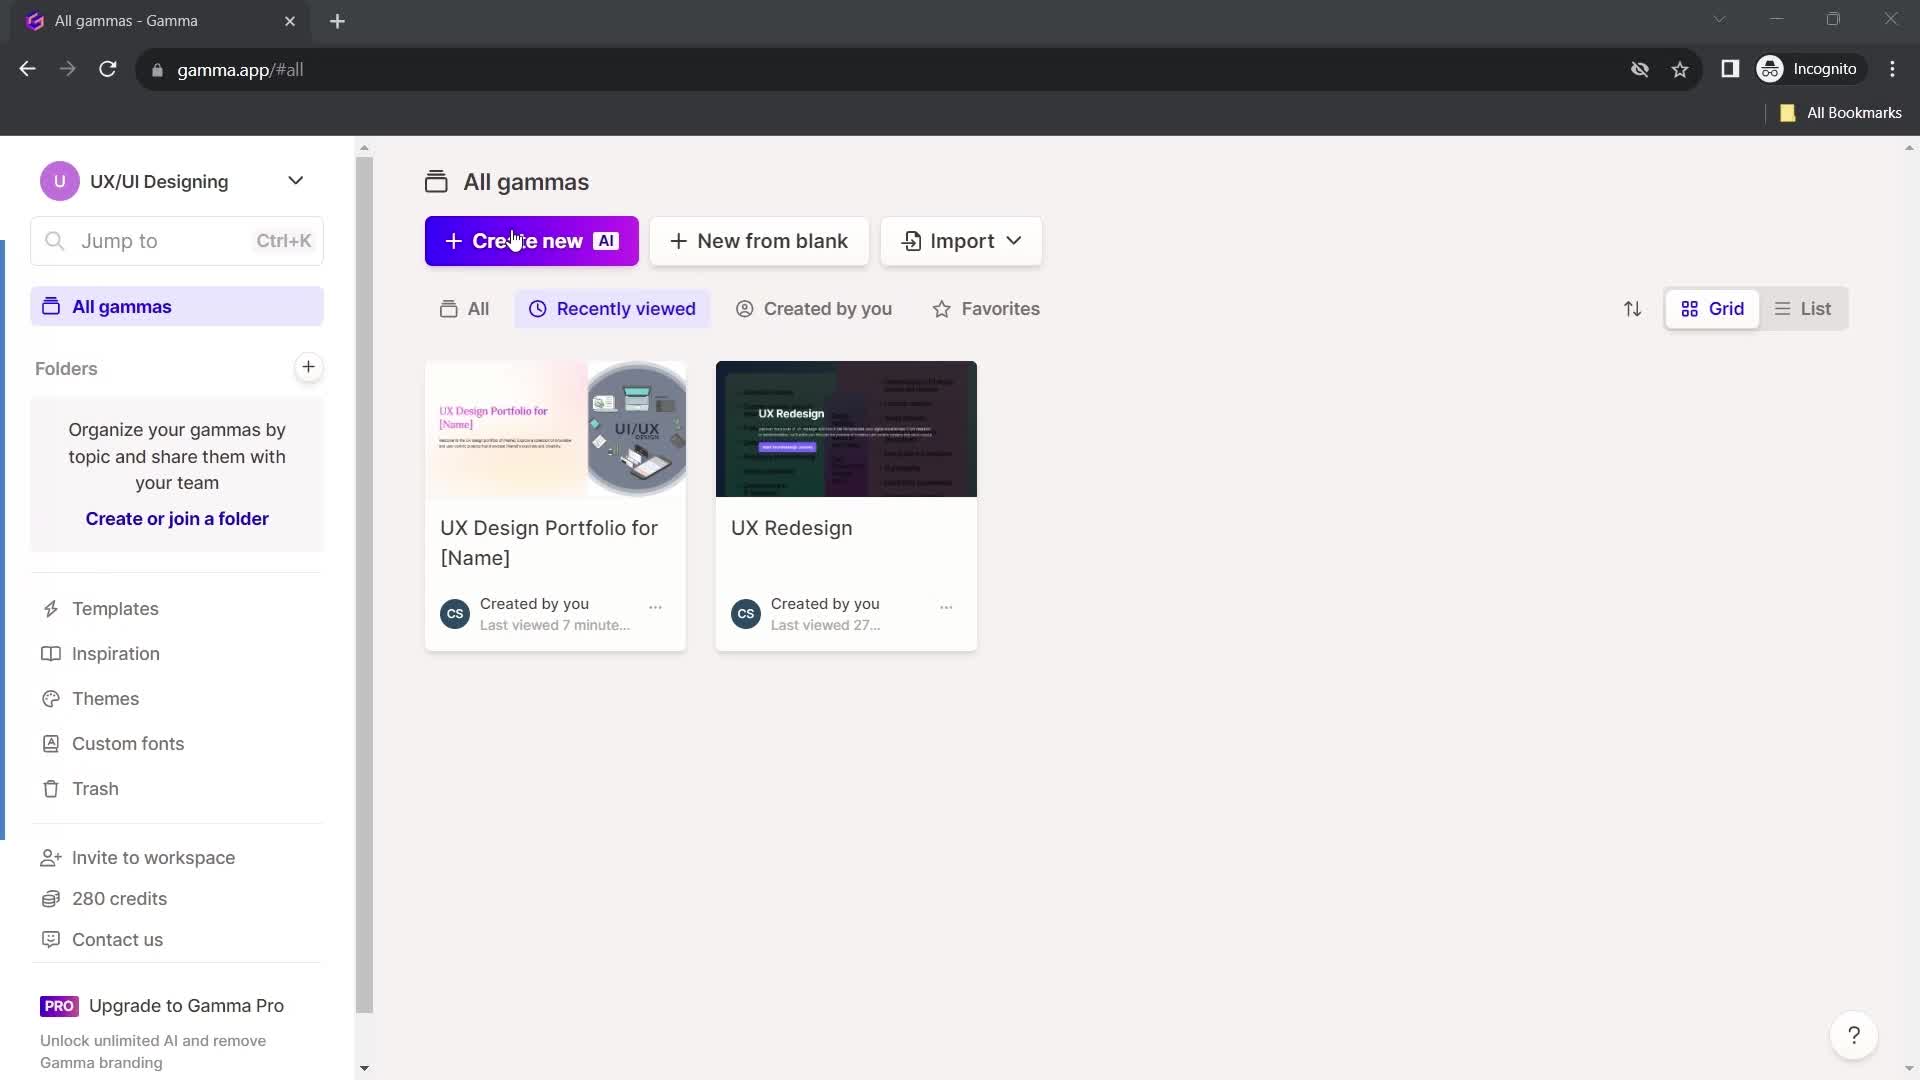Click the Create or join a folder link
Image resolution: width=1920 pixels, height=1080 pixels.
(x=177, y=517)
